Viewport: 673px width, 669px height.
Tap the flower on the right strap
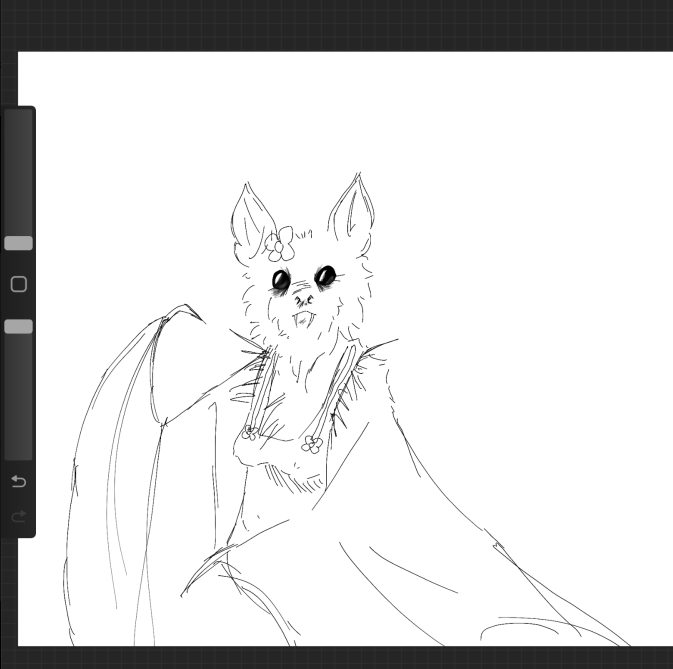pos(313,443)
